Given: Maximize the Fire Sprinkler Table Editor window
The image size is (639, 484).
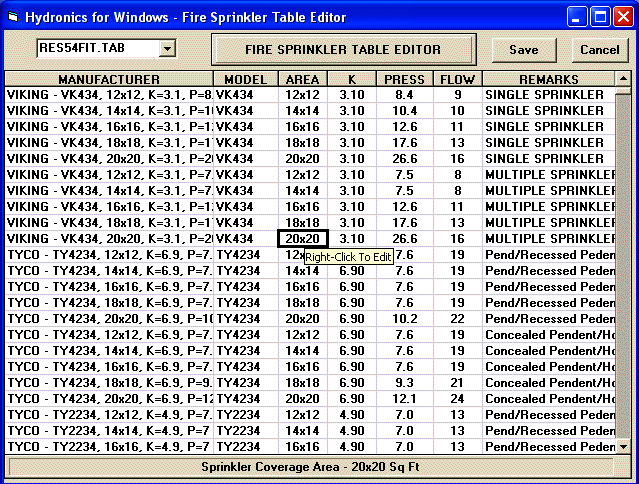Looking at the screenshot, I should [600, 18].
